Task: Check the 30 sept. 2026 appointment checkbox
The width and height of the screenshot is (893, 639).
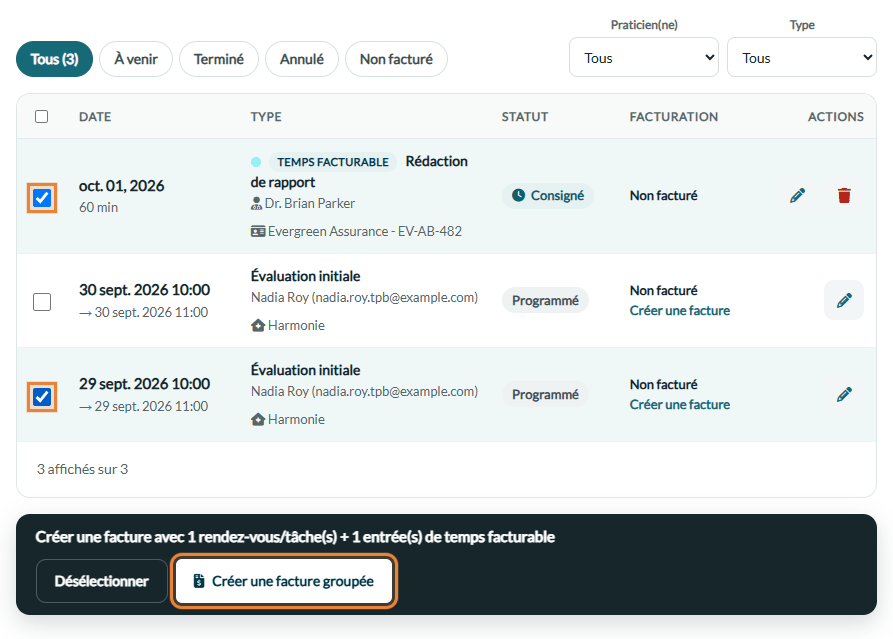Action: pos(42,301)
